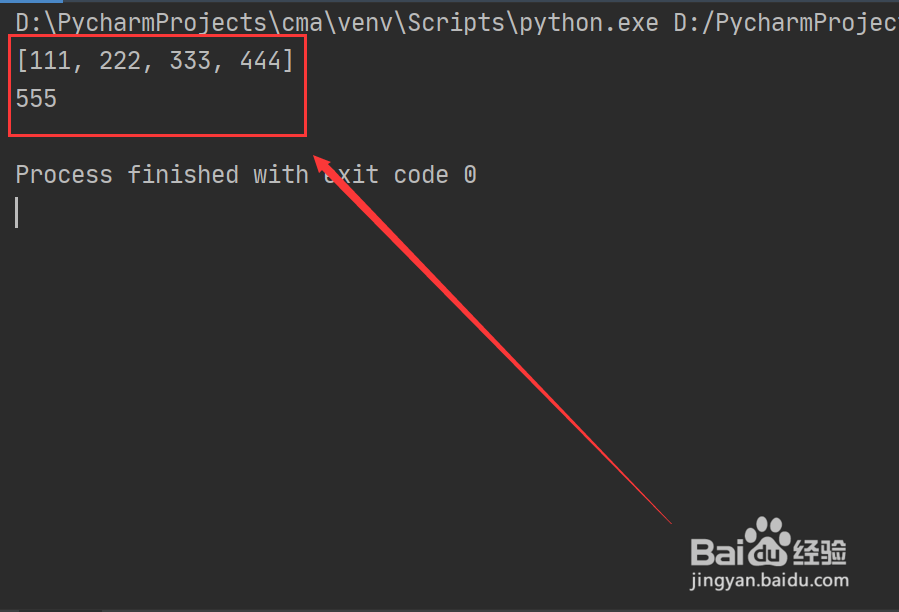Click the word 'finished' in the exit message
Viewport: 899px width, 612px height.
[x=183, y=175]
